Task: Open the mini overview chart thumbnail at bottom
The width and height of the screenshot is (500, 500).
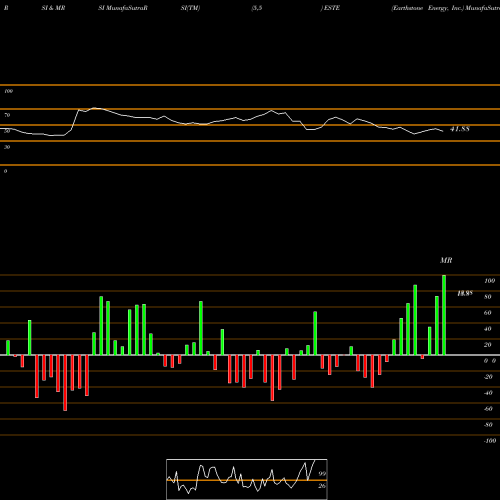Action: (x=247, y=479)
